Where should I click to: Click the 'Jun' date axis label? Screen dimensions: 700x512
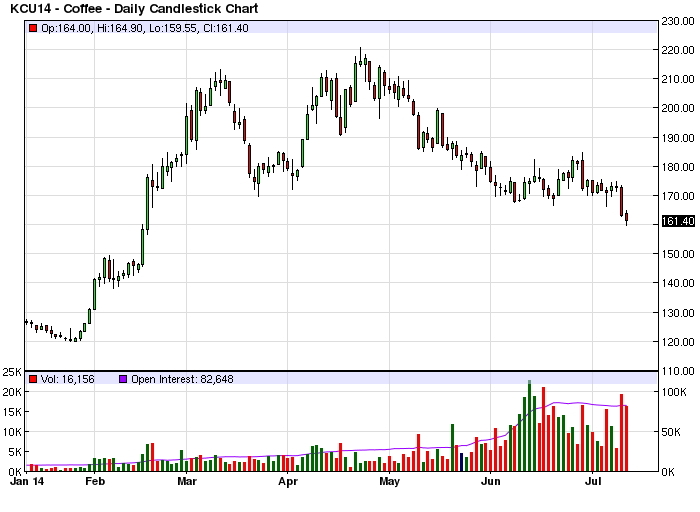[490, 481]
